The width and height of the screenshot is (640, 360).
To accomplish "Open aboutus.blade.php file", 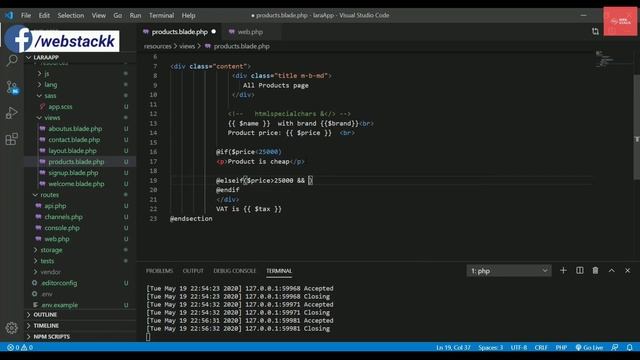I will (x=75, y=129).
